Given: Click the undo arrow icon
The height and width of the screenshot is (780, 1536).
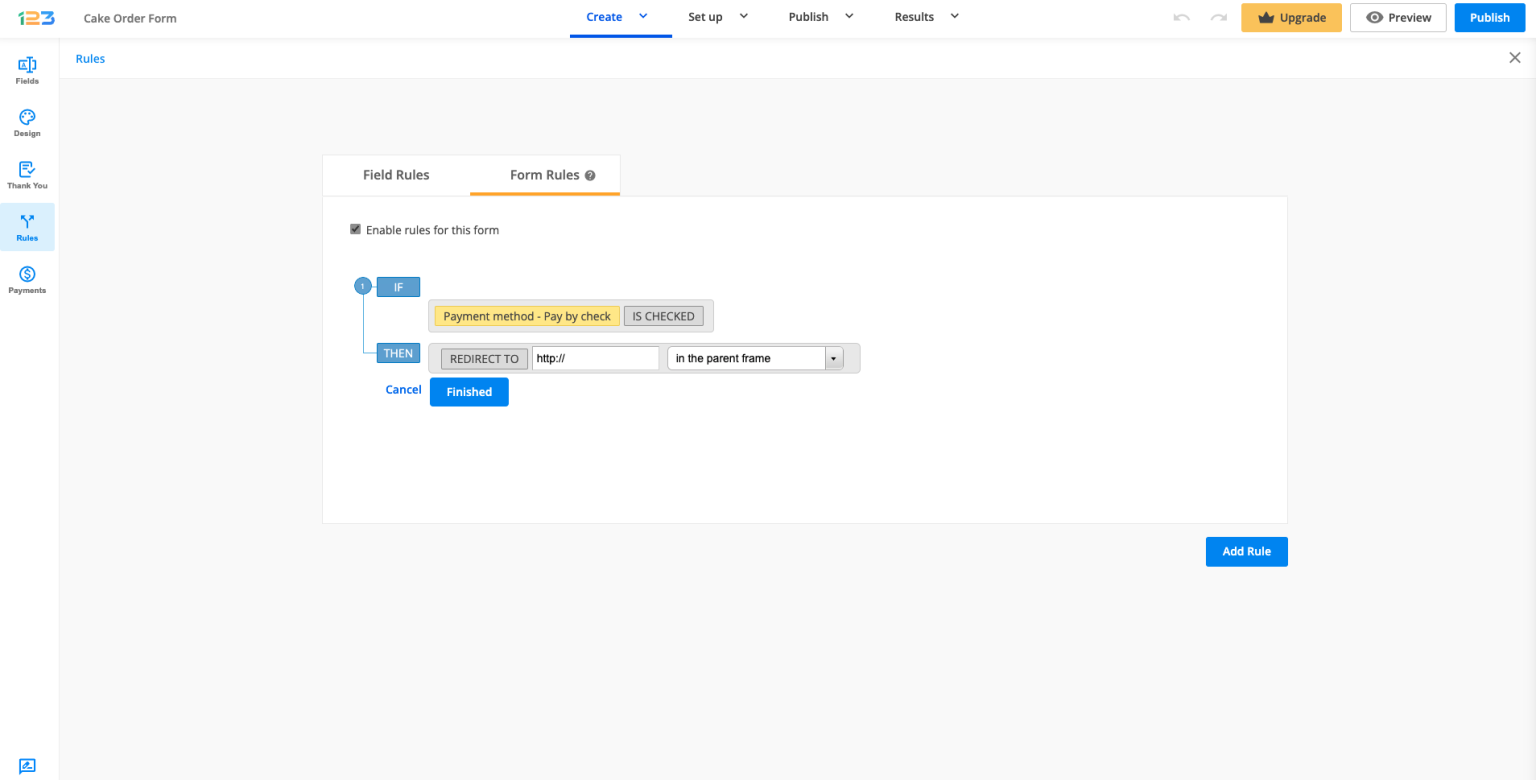Looking at the screenshot, I should point(1181,18).
